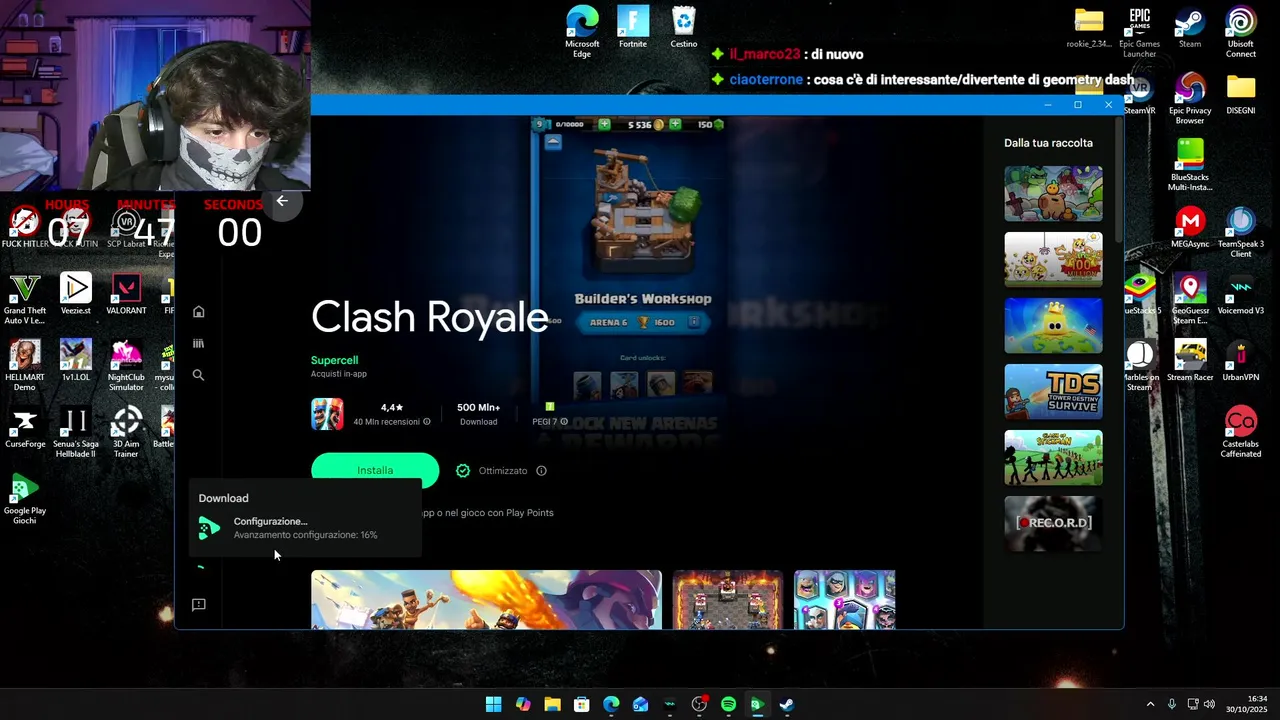Click the Ottimizzato check badge
Screen dimensions: 1280x720
click(463, 471)
